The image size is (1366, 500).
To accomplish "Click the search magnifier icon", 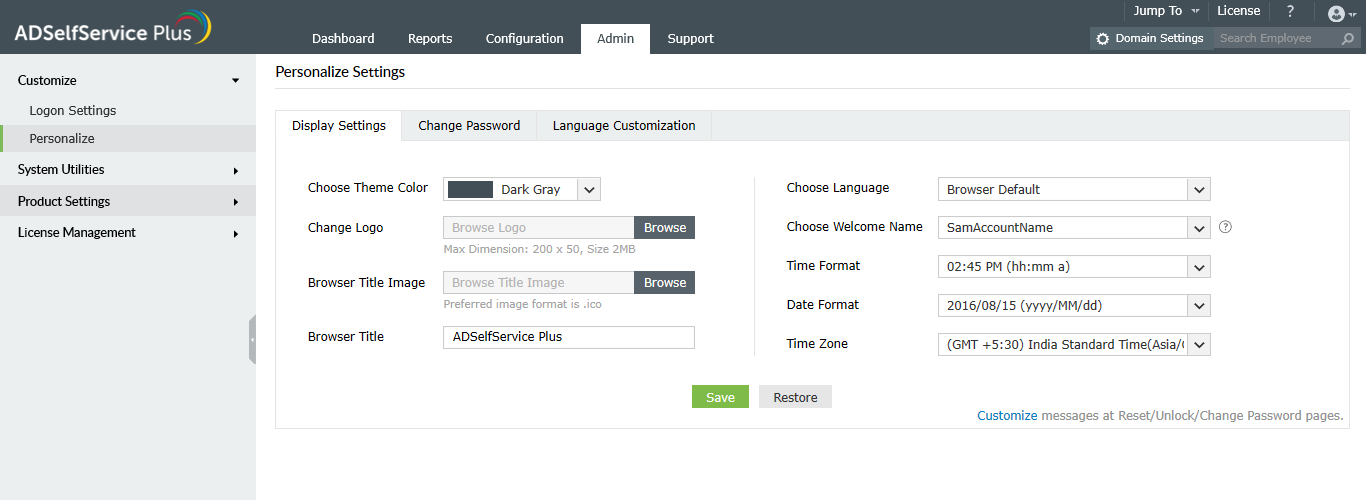I will tap(1348, 39).
